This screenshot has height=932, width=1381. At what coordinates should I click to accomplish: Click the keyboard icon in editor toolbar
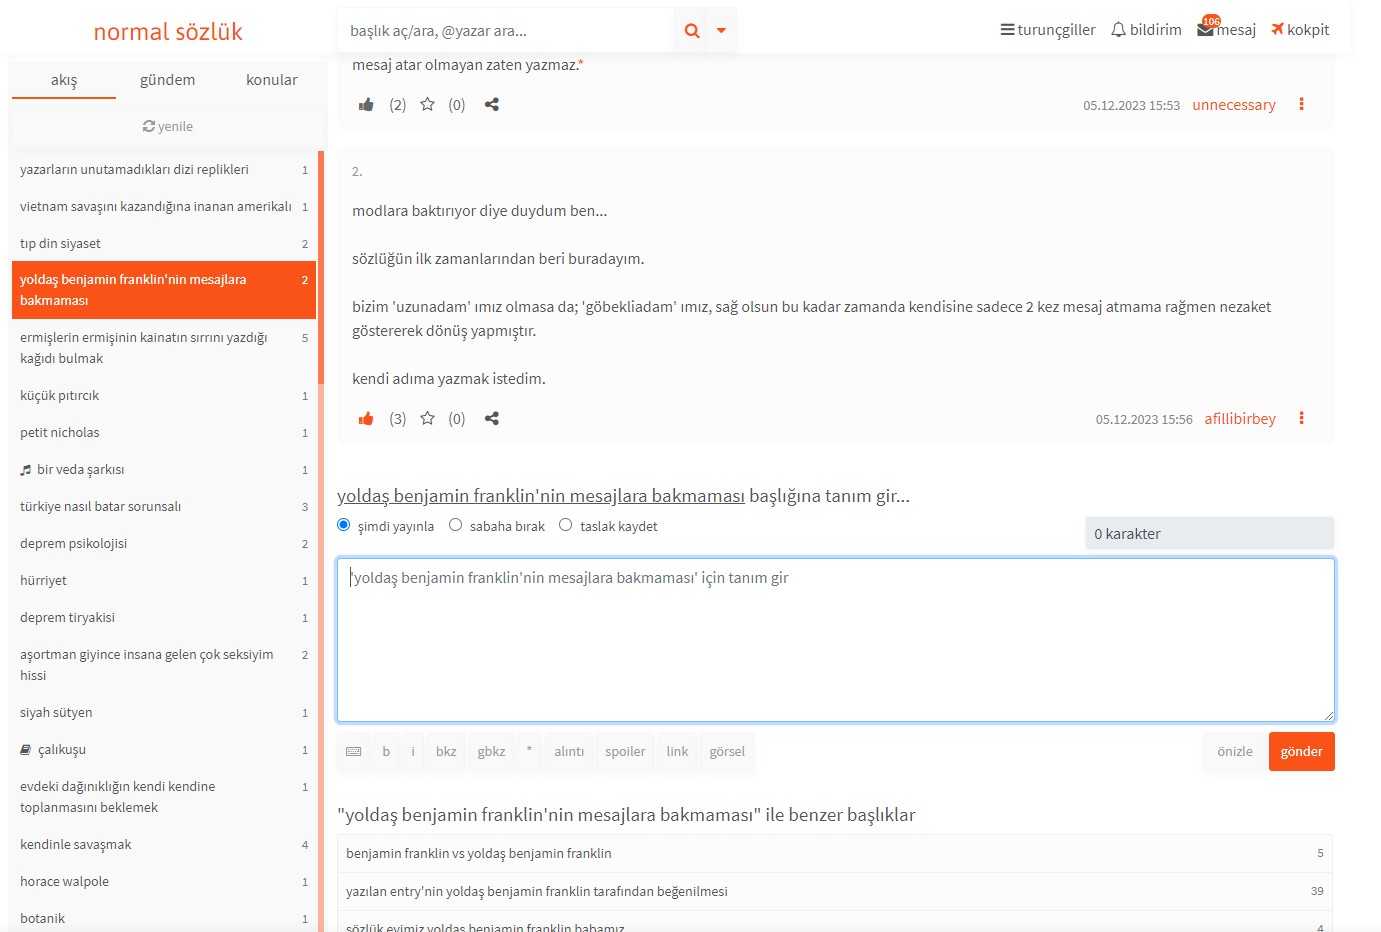tap(354, 752)
